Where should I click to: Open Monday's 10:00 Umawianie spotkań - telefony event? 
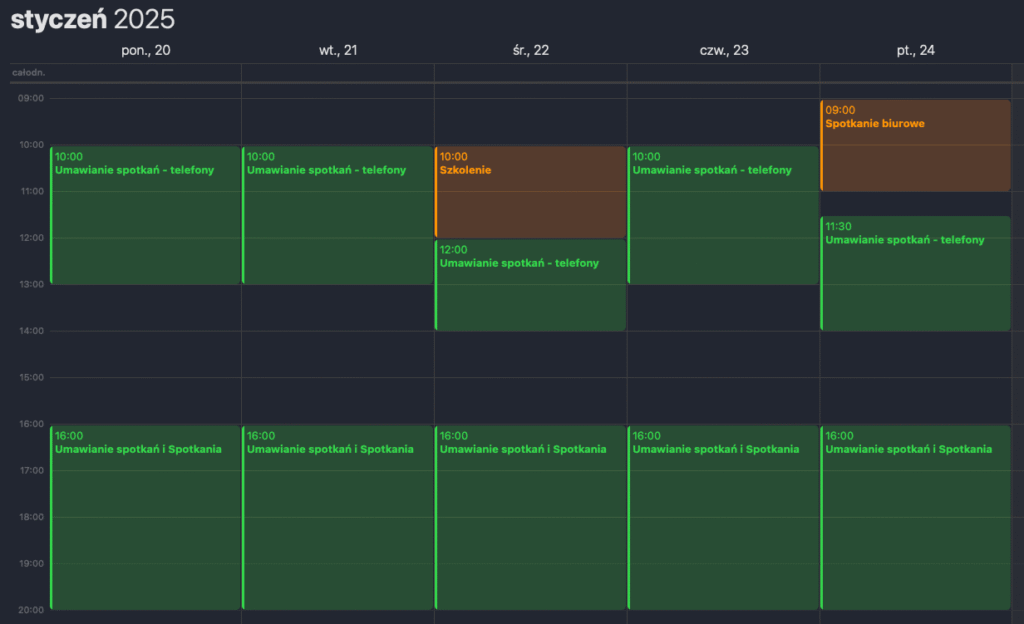coord(145,215)
